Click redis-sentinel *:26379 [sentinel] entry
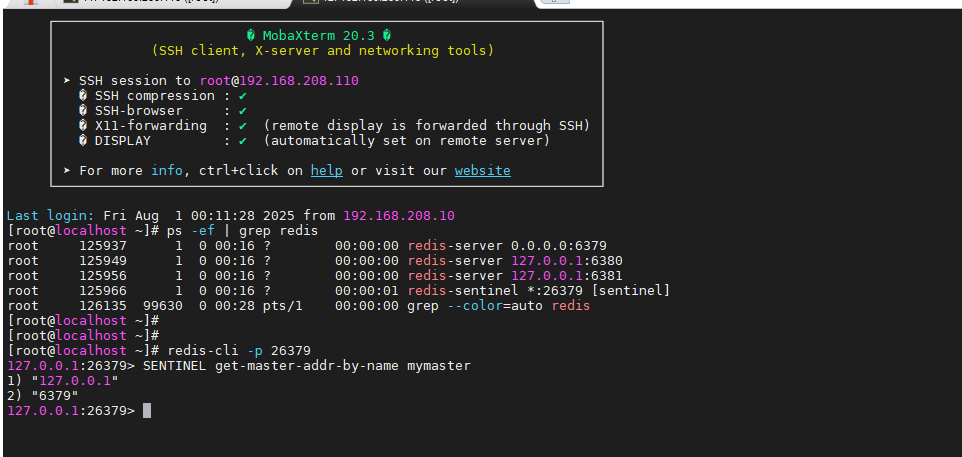The height and width of the screenshot is (457, 962). click(x=539, y=291)
